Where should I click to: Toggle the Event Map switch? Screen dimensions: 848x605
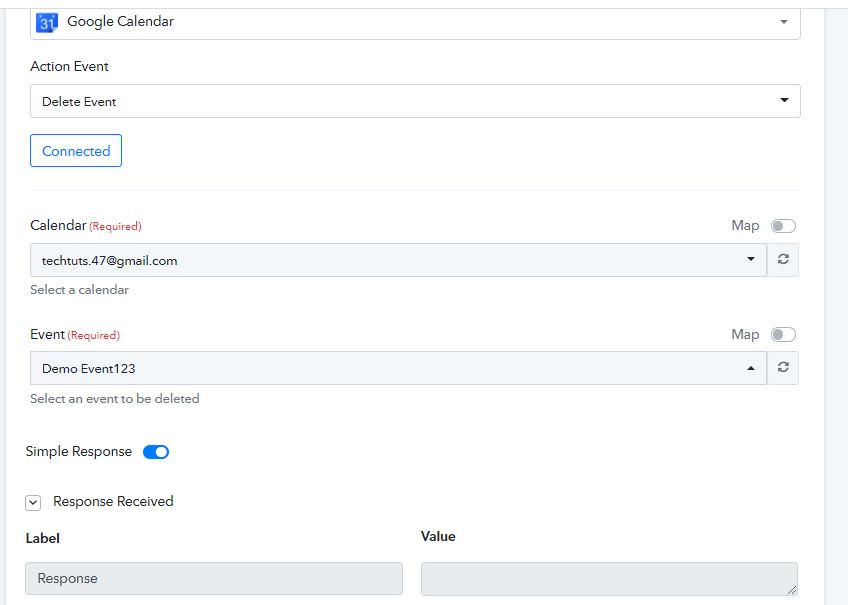(x=783, y=335)
